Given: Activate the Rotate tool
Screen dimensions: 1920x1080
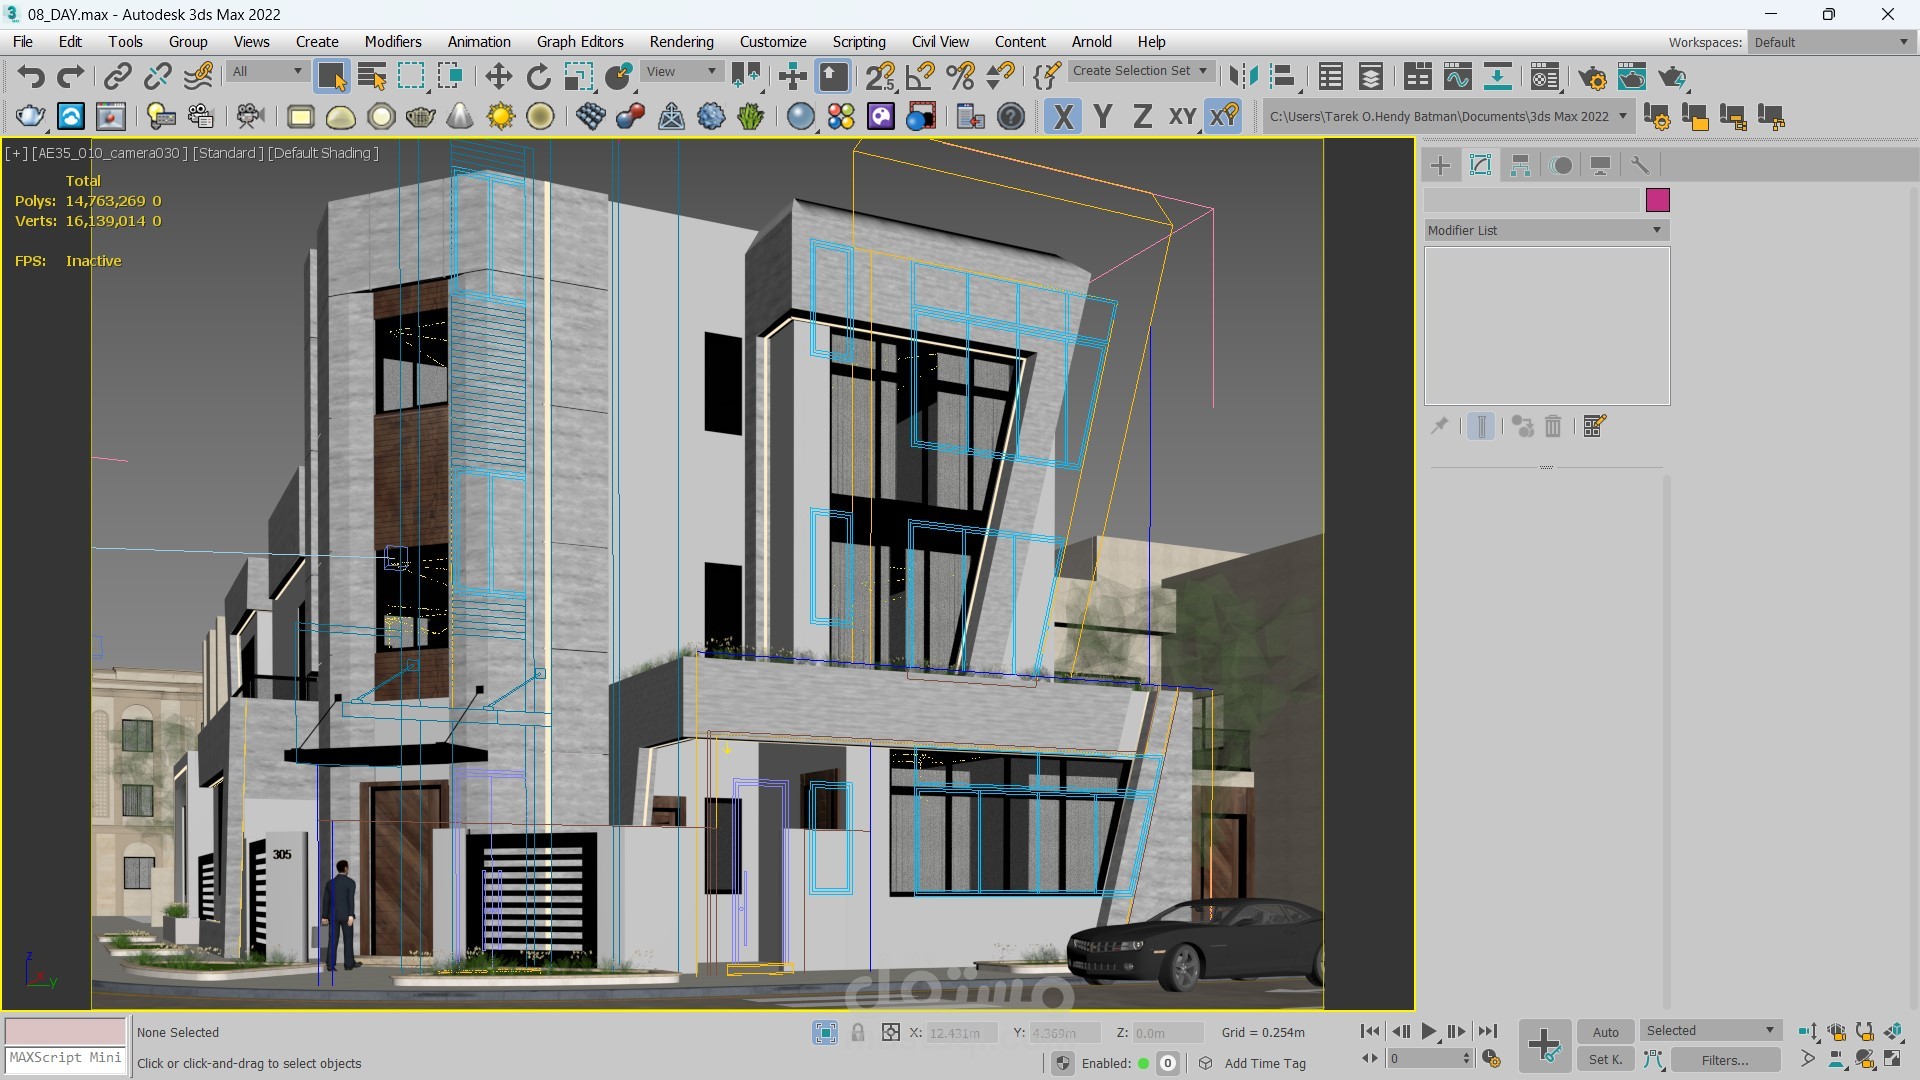Looking at the screenshot, I should pyautogui.click(x=538, y=77).
